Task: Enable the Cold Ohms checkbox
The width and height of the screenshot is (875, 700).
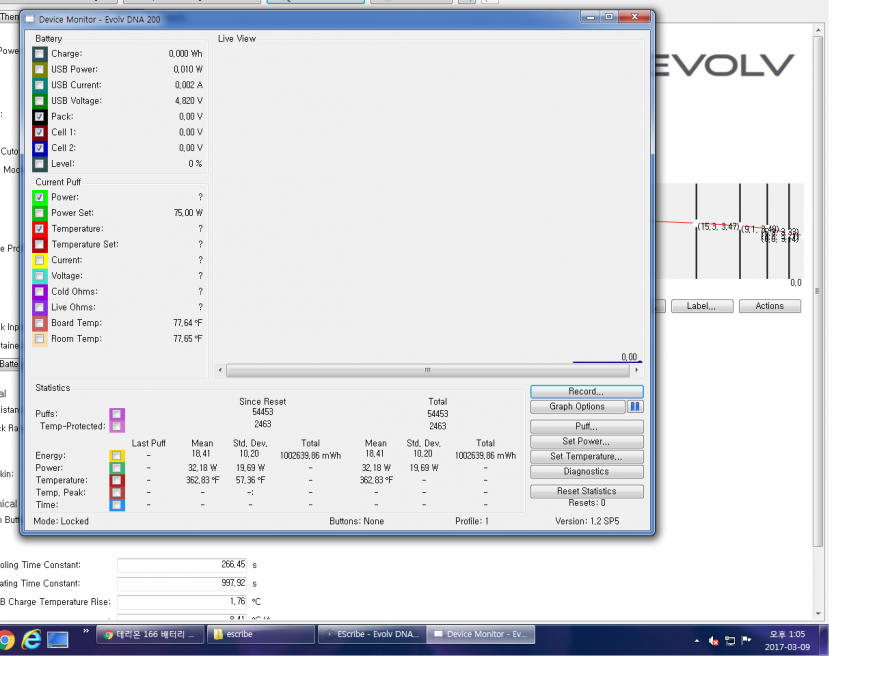Action: (39, 291)
